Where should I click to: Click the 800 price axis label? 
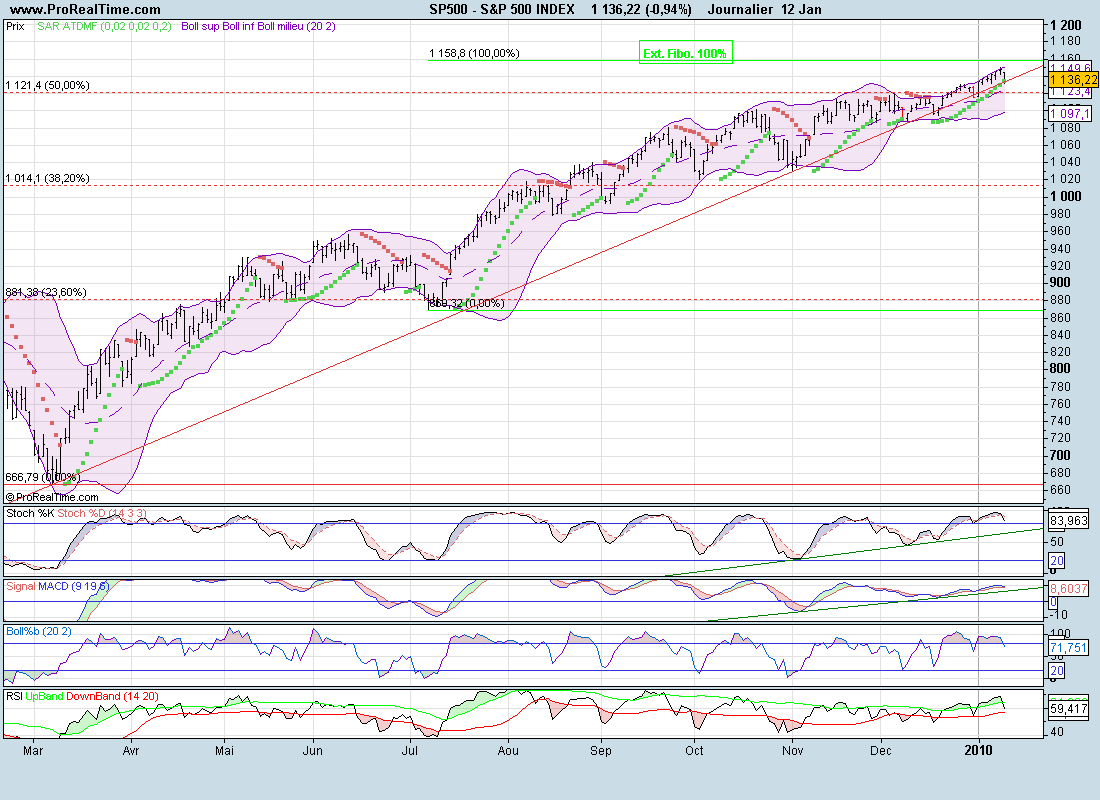click(x=1060, y=368)
